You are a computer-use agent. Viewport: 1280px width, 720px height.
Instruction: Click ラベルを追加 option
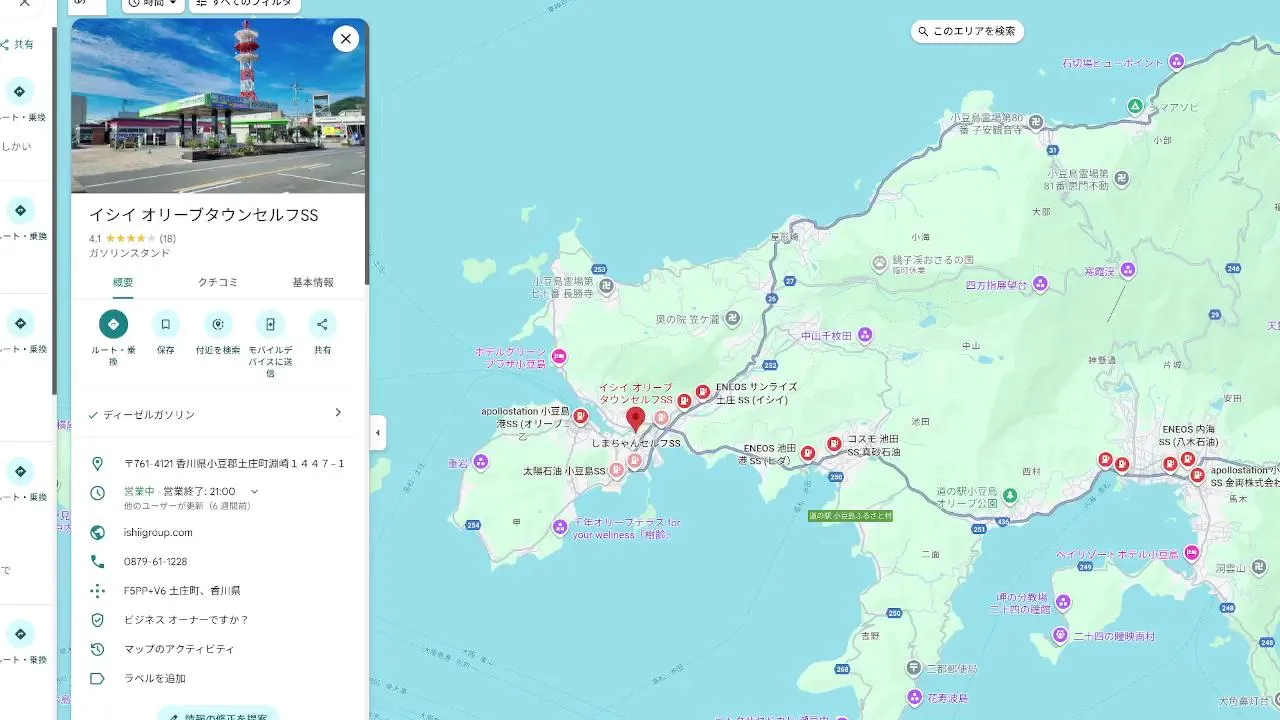[x=155, y=678]
